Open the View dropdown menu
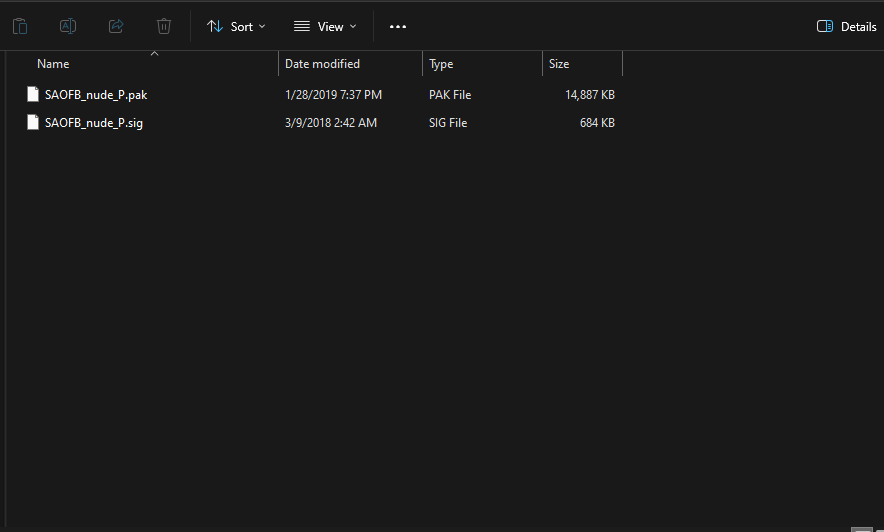The image size is (884, 532). point(325,26)
